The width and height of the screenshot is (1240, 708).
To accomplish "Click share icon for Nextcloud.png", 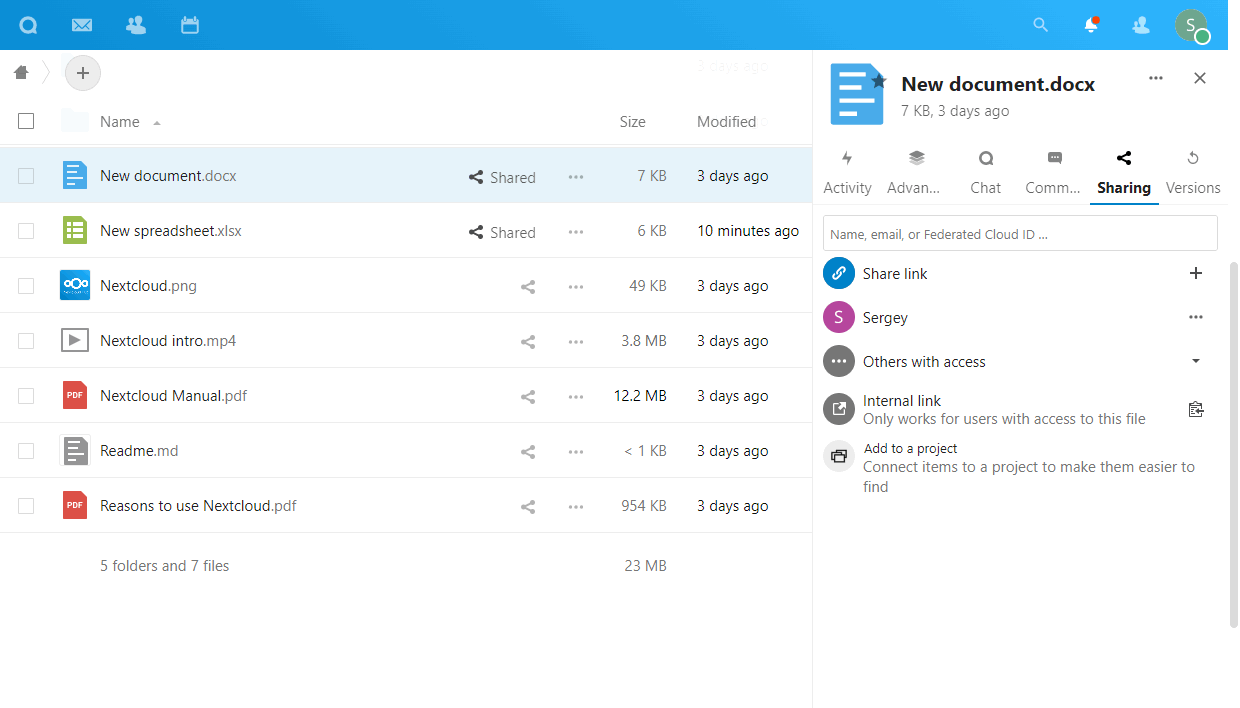I will point(528,286).
